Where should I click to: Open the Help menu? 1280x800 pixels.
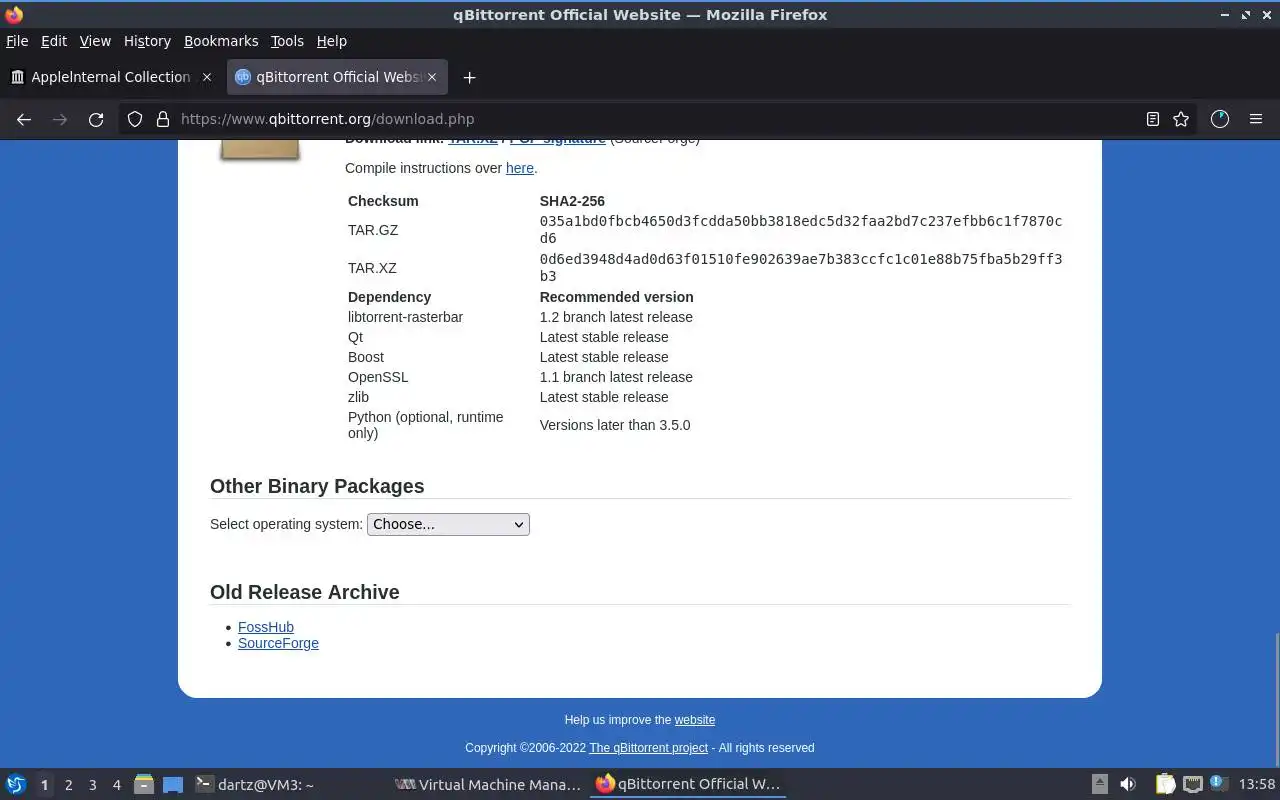click(x=331, y=41)
